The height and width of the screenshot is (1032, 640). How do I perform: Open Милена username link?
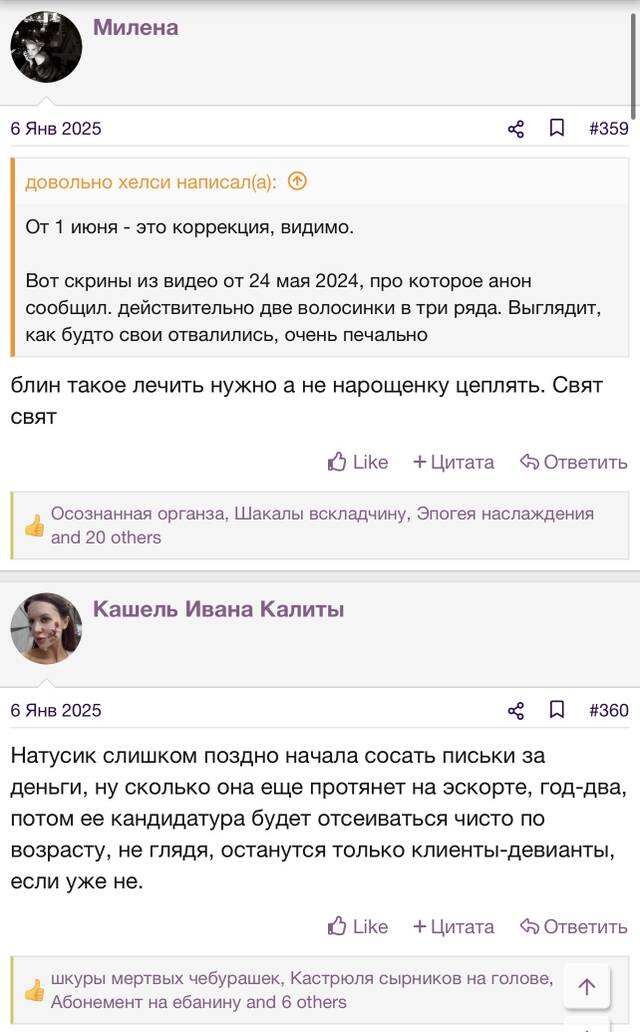[136, 28]
